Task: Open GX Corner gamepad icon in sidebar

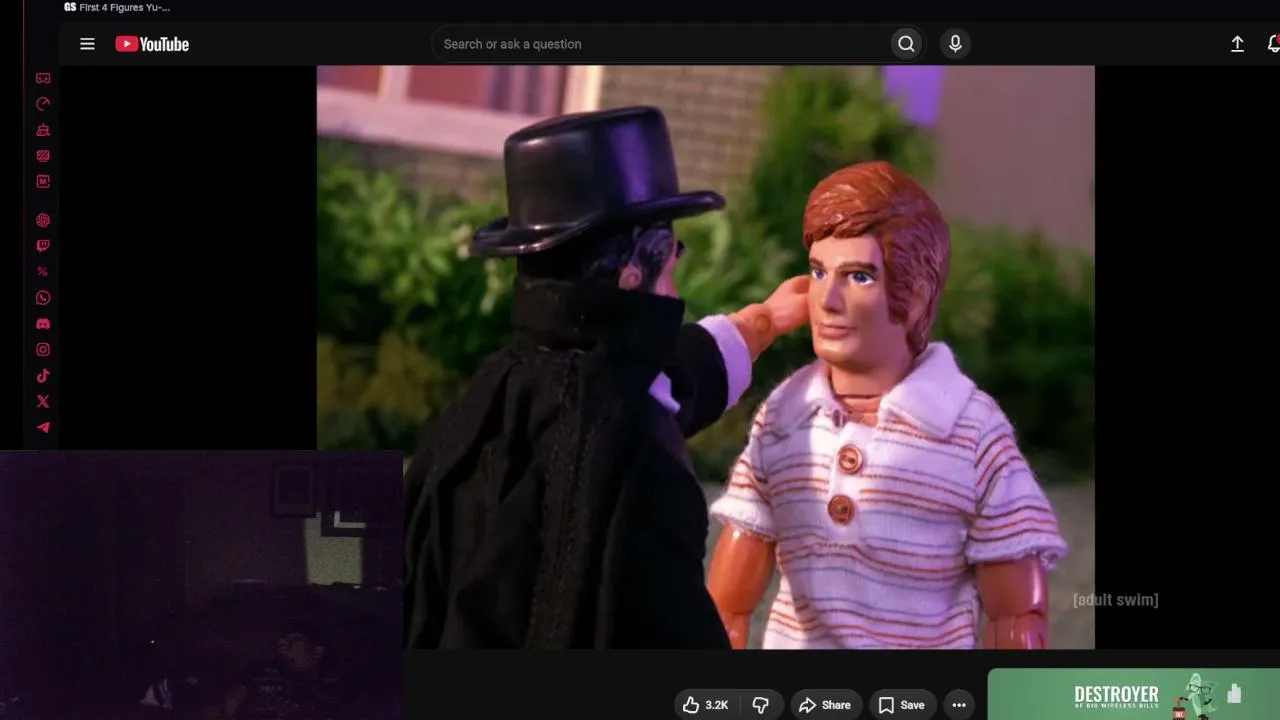Action: pyautogui.click(x=43, y=78)
